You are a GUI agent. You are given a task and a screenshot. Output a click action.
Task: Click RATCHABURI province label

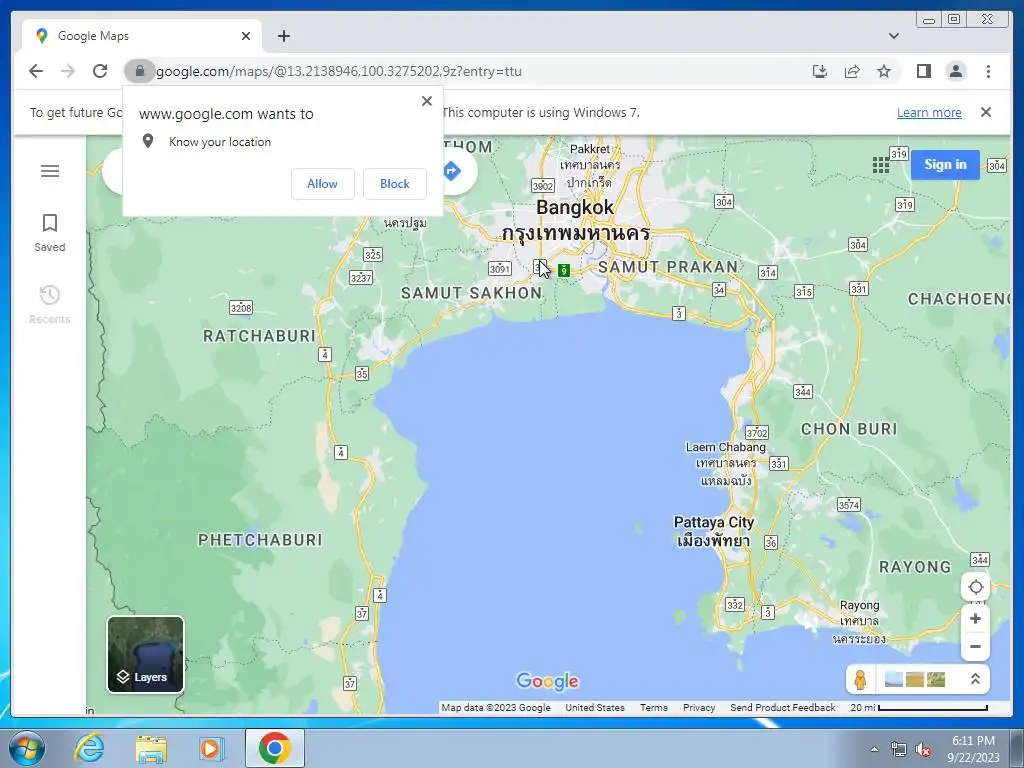259,336
